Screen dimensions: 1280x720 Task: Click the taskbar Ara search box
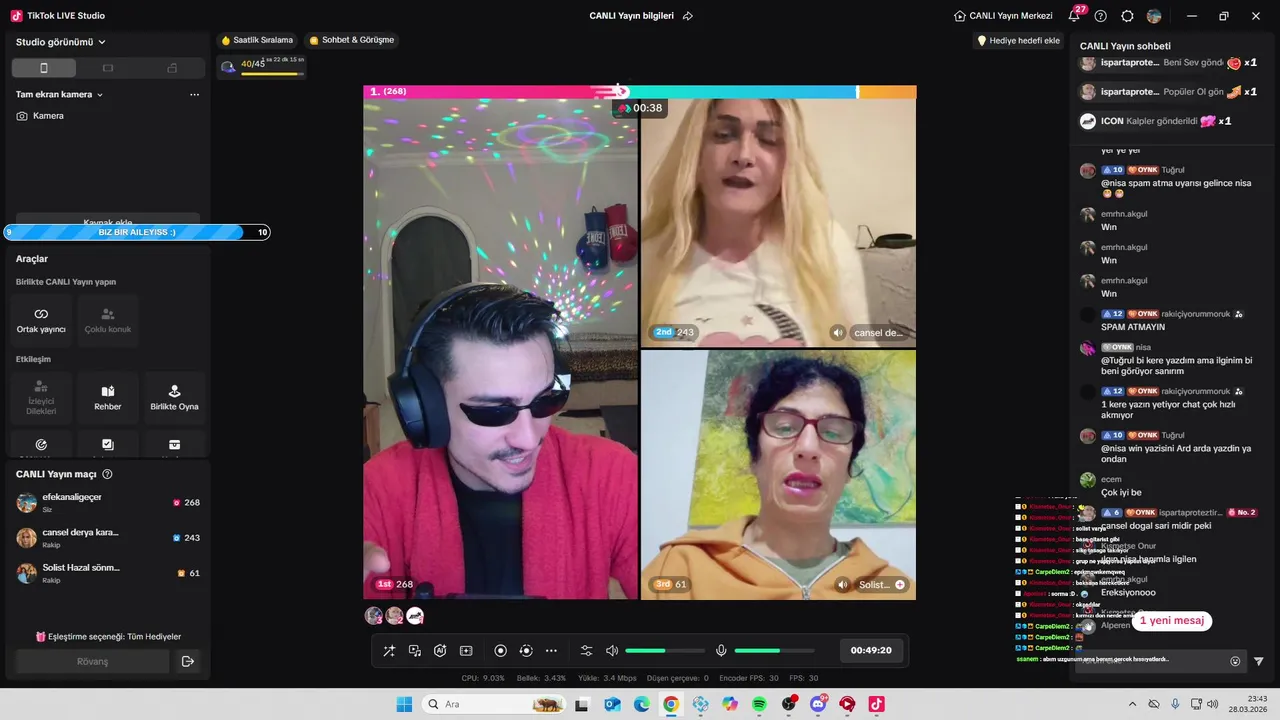493,704
